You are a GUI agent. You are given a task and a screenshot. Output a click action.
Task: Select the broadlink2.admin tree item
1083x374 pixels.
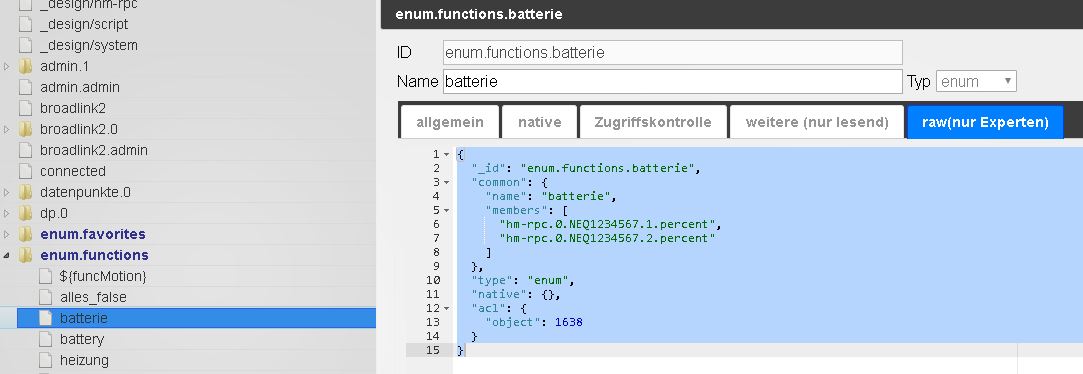tap(94, 150)
